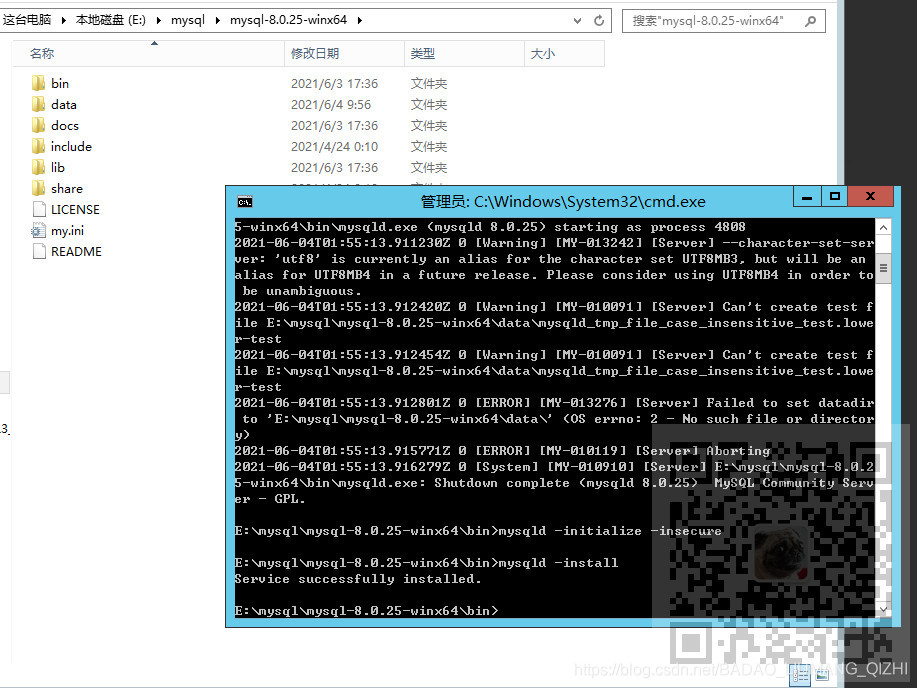
Task: Select the docs folder icon
Action: 39,125
